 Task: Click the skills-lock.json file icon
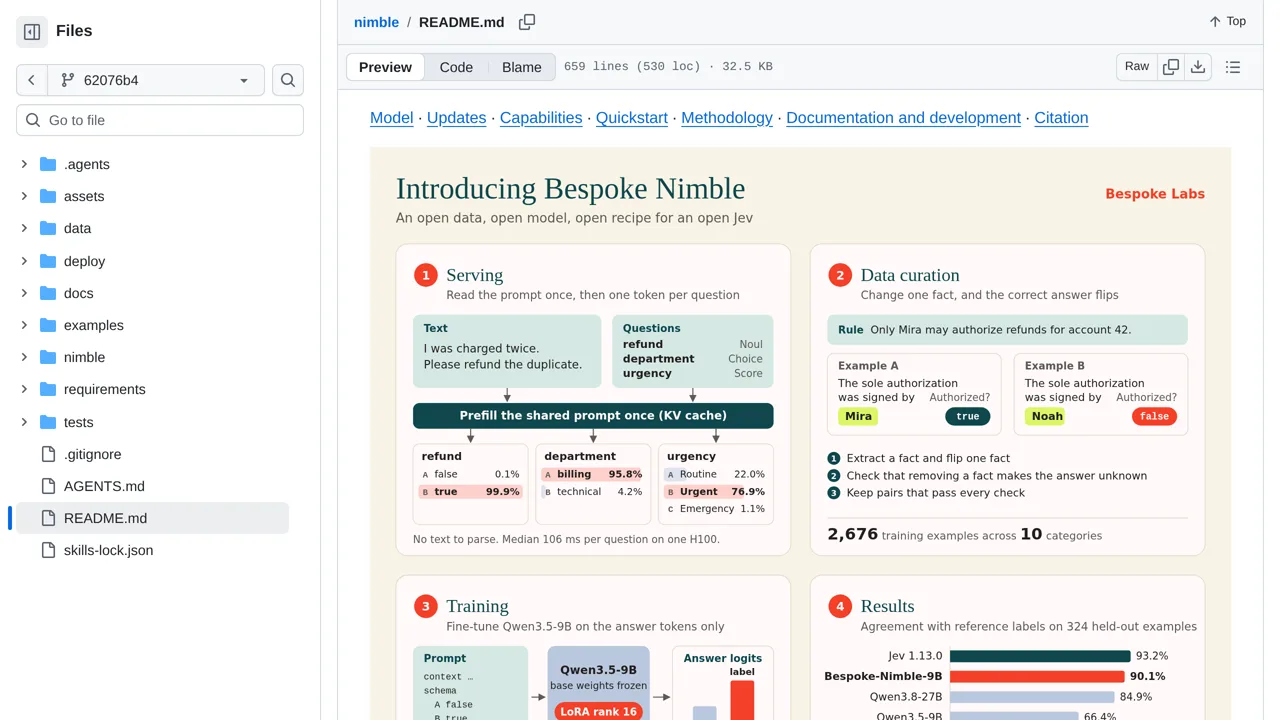[x=48, y=550]
